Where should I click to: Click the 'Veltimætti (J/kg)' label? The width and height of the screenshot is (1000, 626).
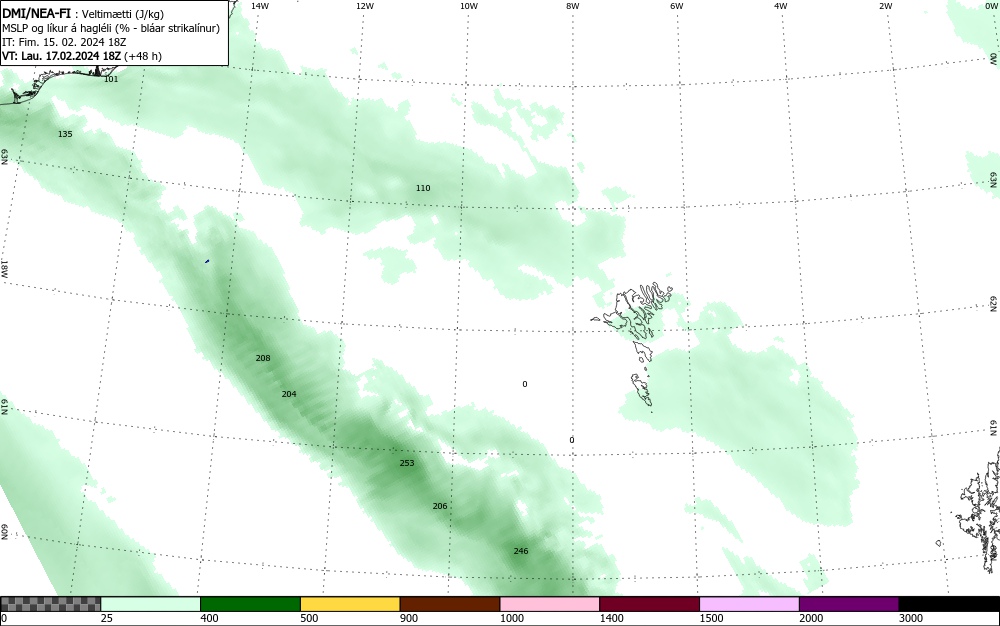click(x=123, y=14)
